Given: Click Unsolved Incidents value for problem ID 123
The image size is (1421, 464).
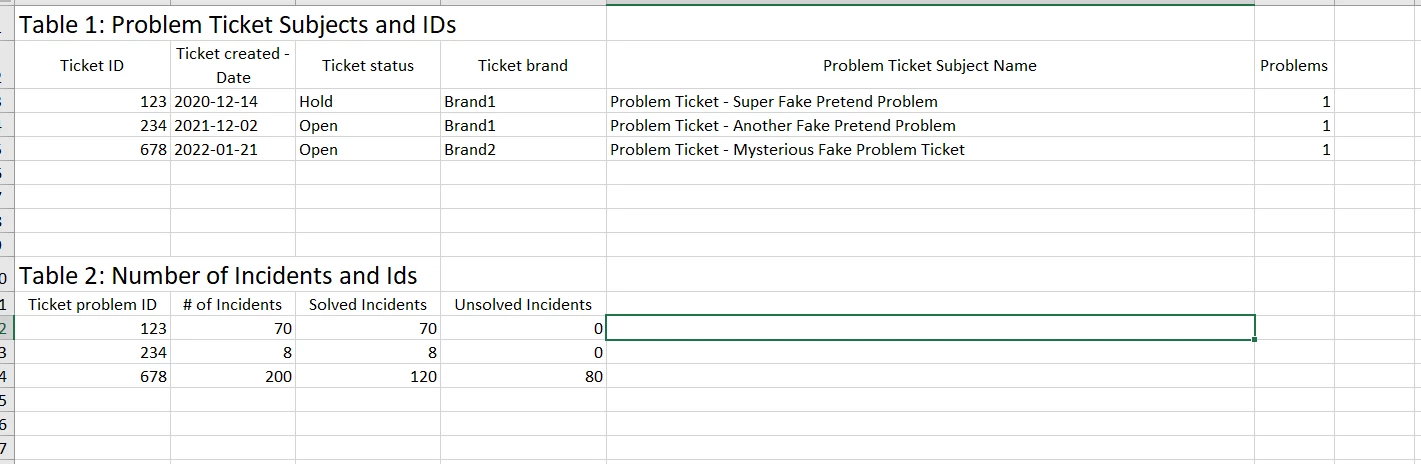Looking at the screenshot, I should pos(523,328).
